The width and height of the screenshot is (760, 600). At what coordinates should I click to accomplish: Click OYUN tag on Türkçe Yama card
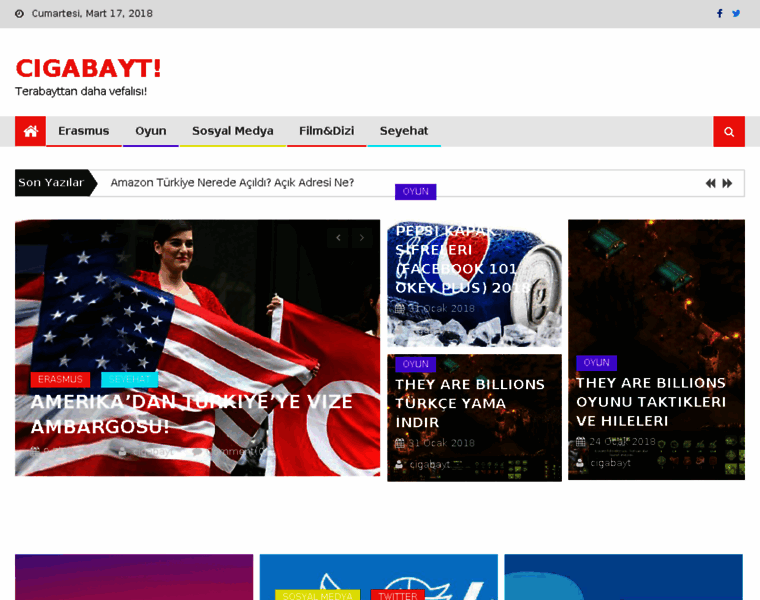415,364
